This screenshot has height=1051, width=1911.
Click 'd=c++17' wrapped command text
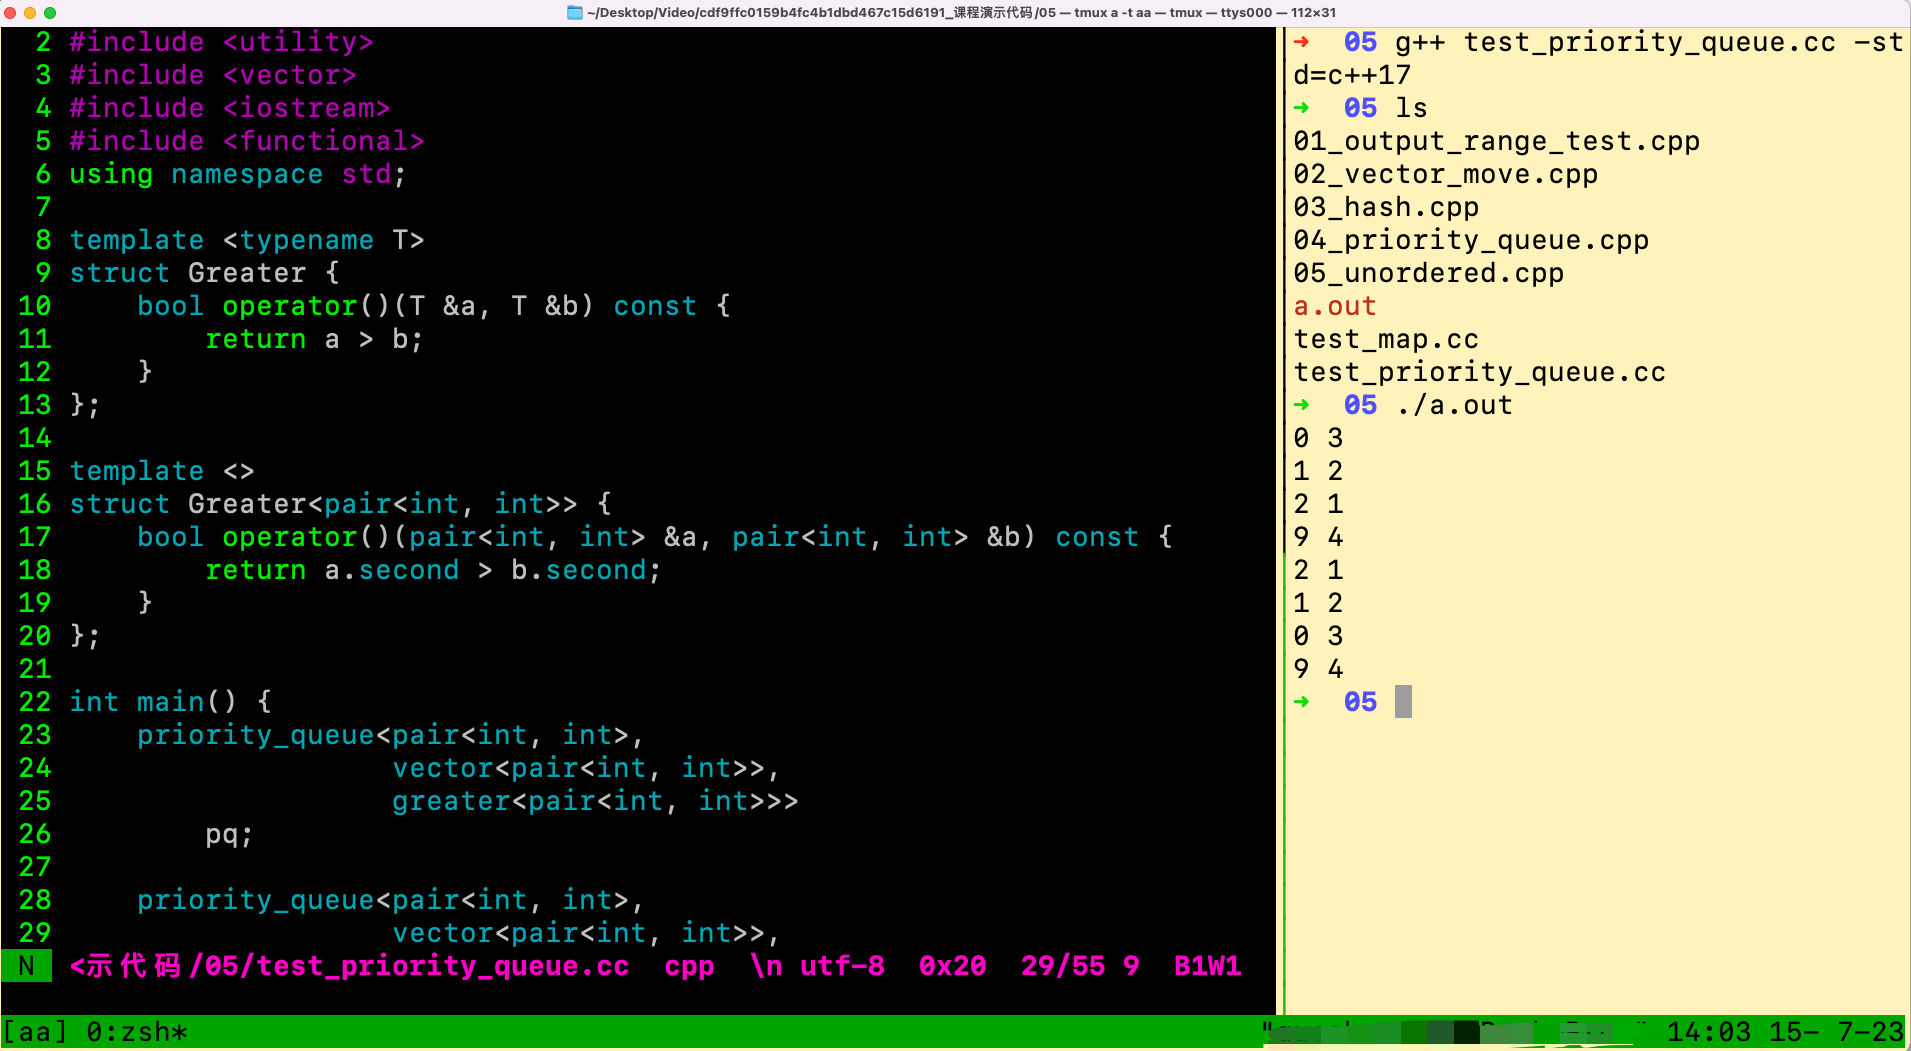pyautogui.click(x=1352, y=75)
